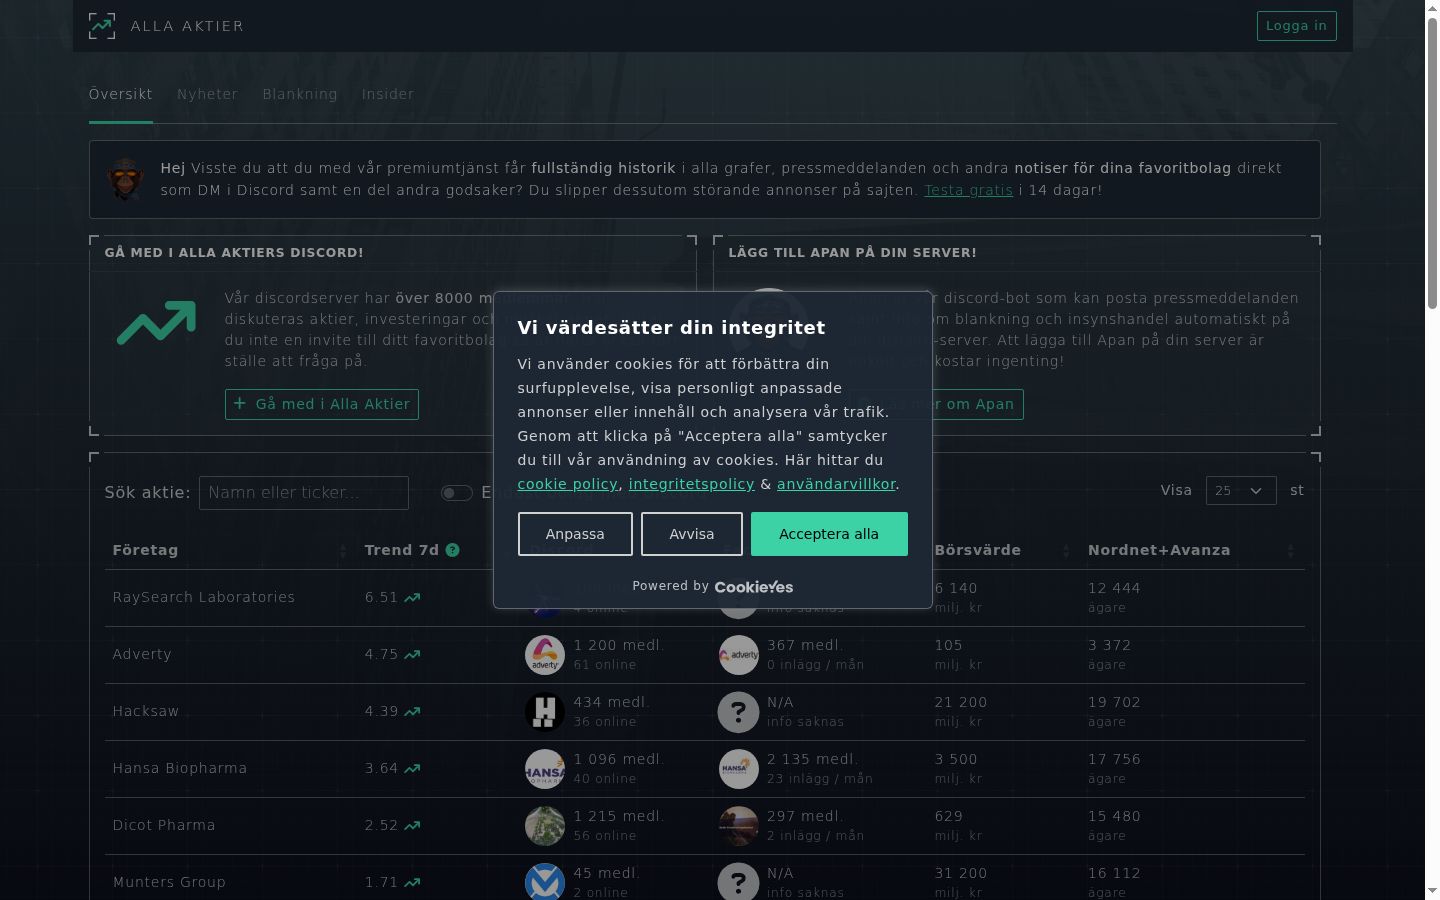Viewport: 1440px width, 900px height.
Task: Click Hansa Biopharma owners count 17 756
Action: tap(1114, 760)
